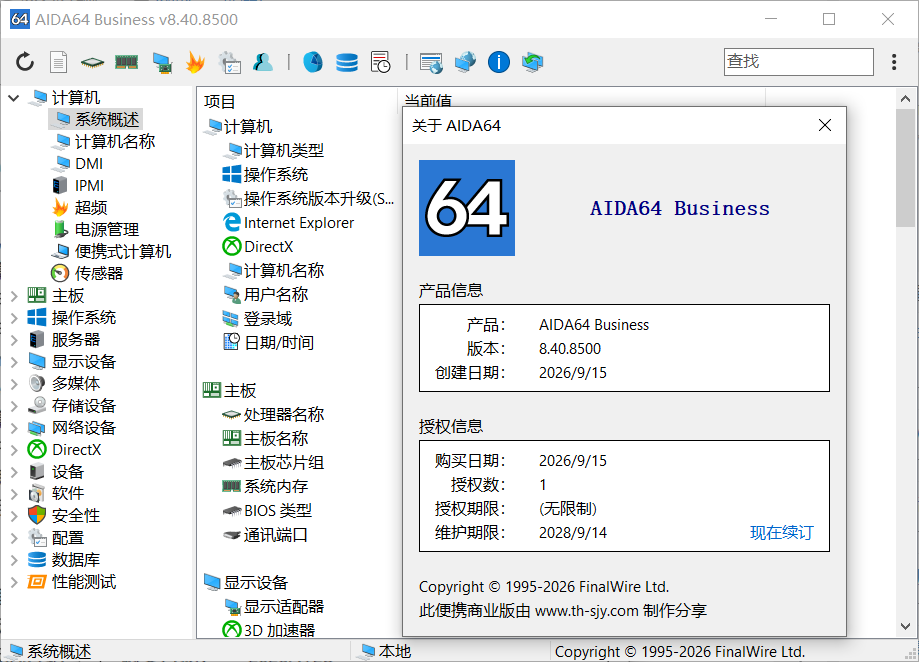The width and height of the screenshot is (919, 662).
Task: Expand the 服务器 tree node
Action: tap(14, 340)
